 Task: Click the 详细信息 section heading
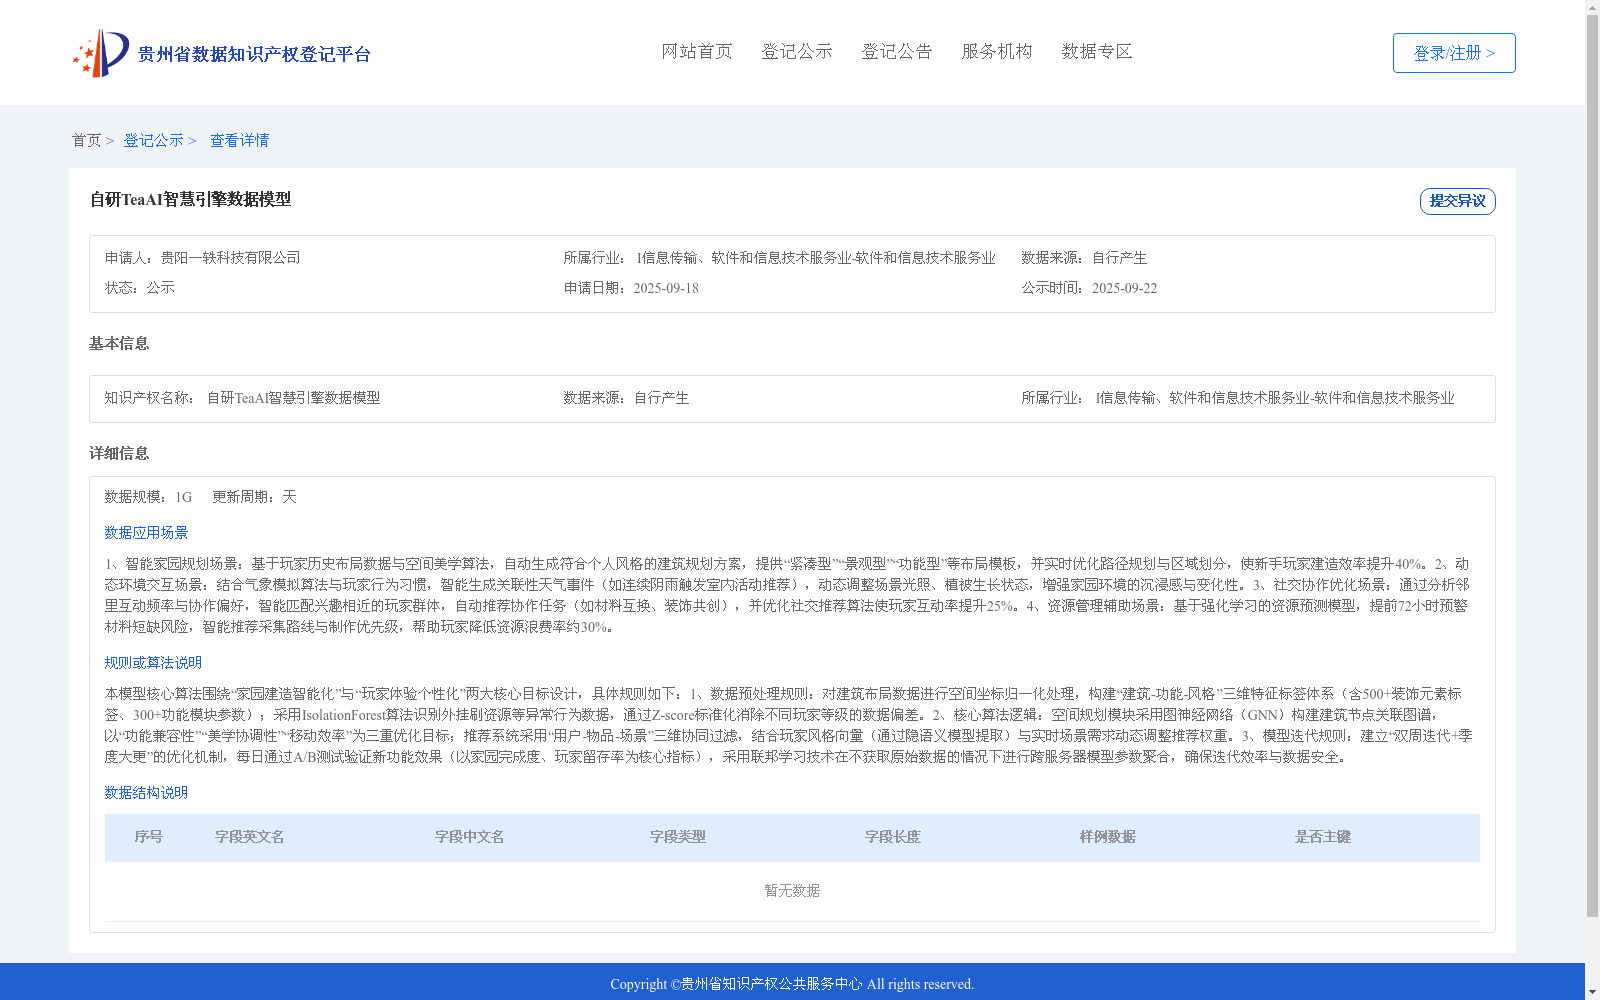[119, 454]
